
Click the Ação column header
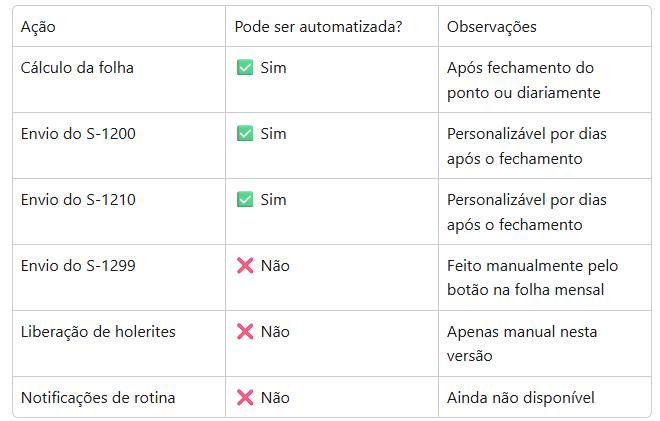click(x=40, y=26)
